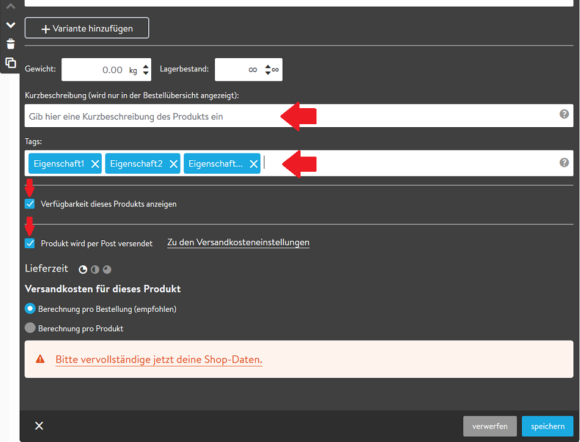Remove the Eigenschaft1 tag

[x=95, y=164]
